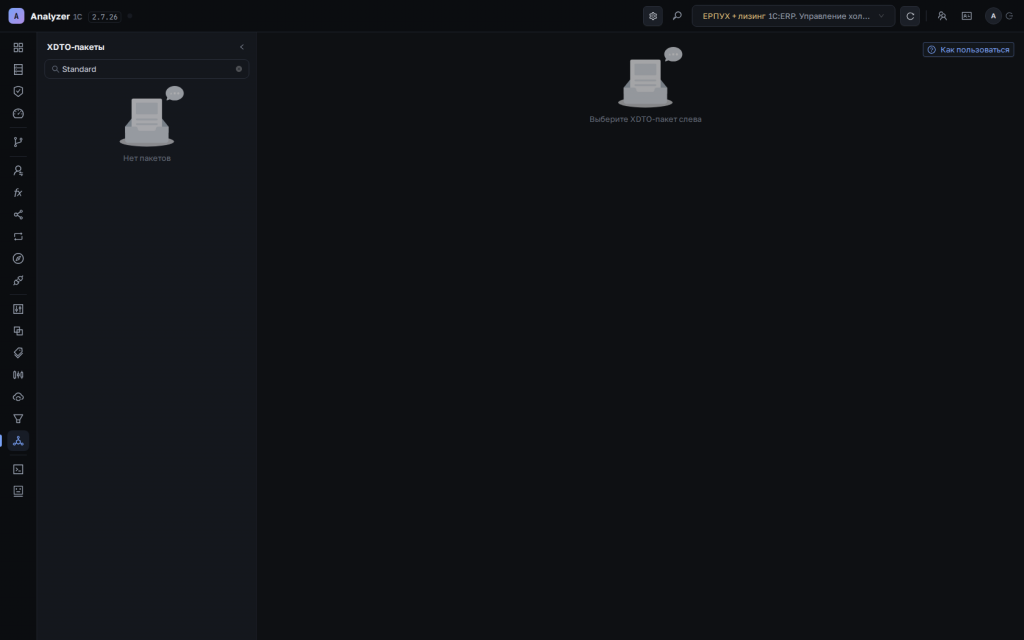Open the overlapping squares icon in sidebar

point(18,331)
